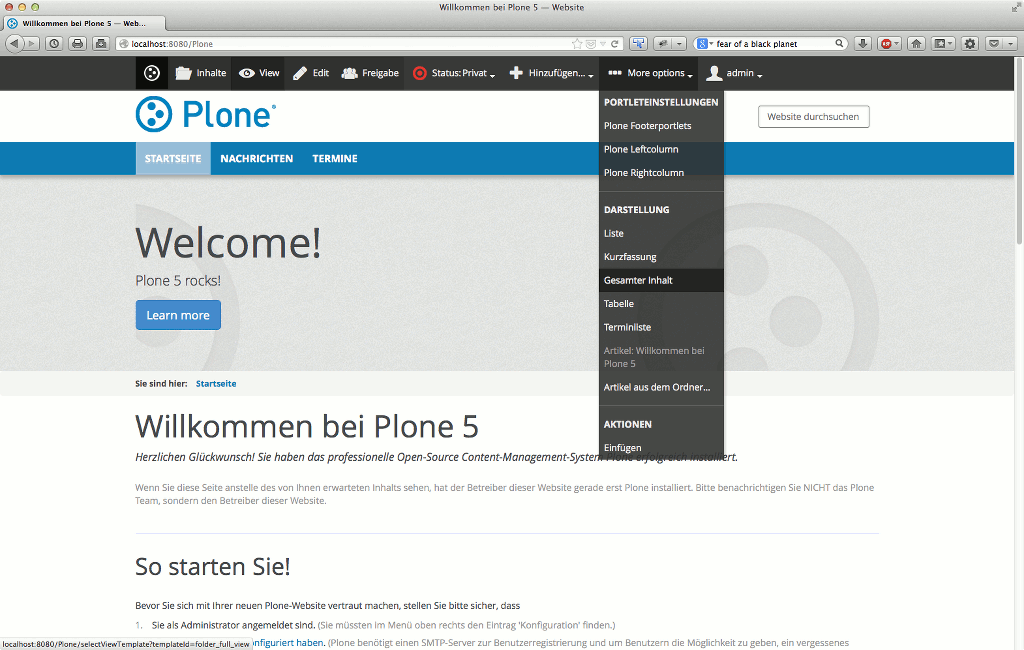Choose Gesamter Inhalt display option
Image resolution: width=1024 pixels, height=650 pixels.
click(x=661, y=280)
